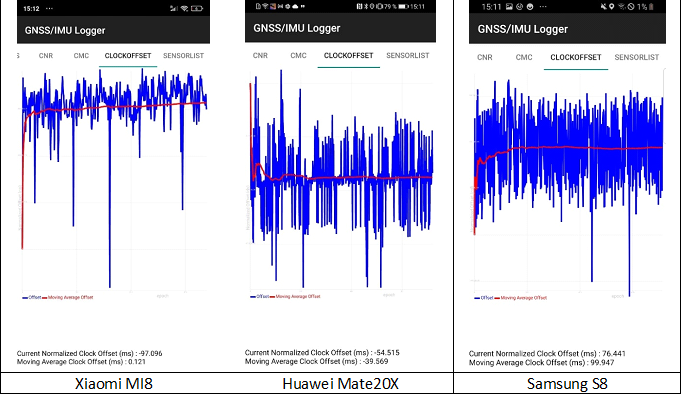Open the CMC tab on Samsung S8
This screenshot has height=404, width=688.
(524, 57)
